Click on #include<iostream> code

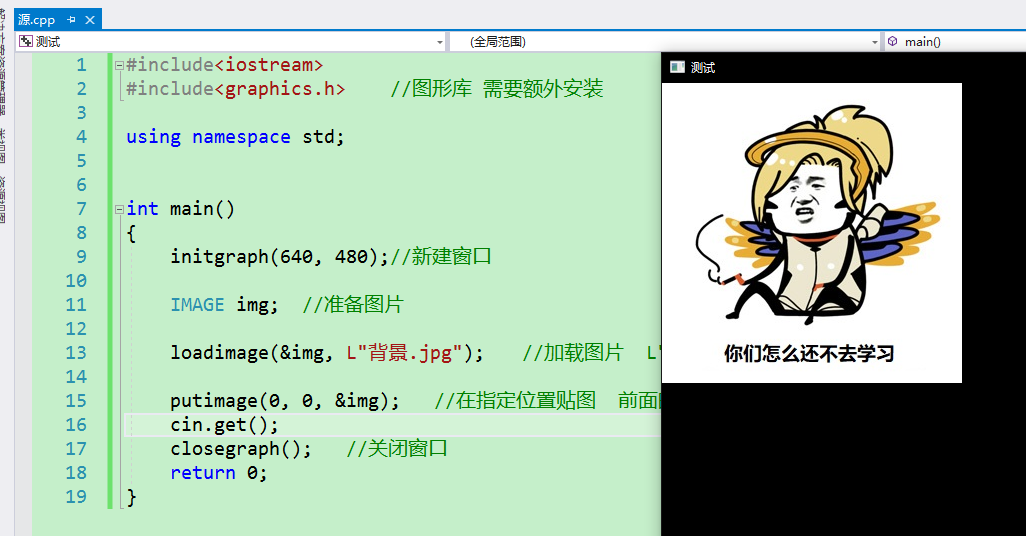[x=224, y=65]
